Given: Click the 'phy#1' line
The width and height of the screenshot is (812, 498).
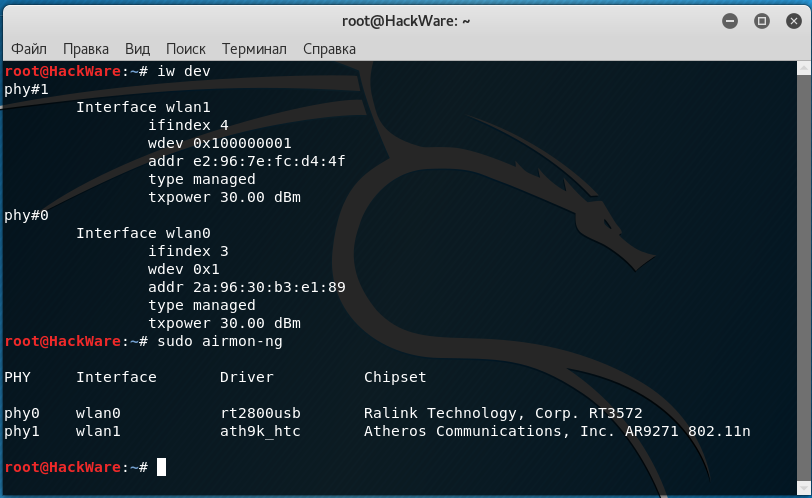Looking at the screenshot, I should [x=26, y=90].
